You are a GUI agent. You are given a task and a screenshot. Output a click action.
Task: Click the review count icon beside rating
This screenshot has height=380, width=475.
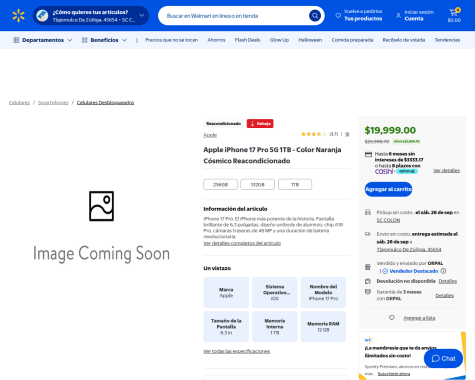(x=347, y=134)
